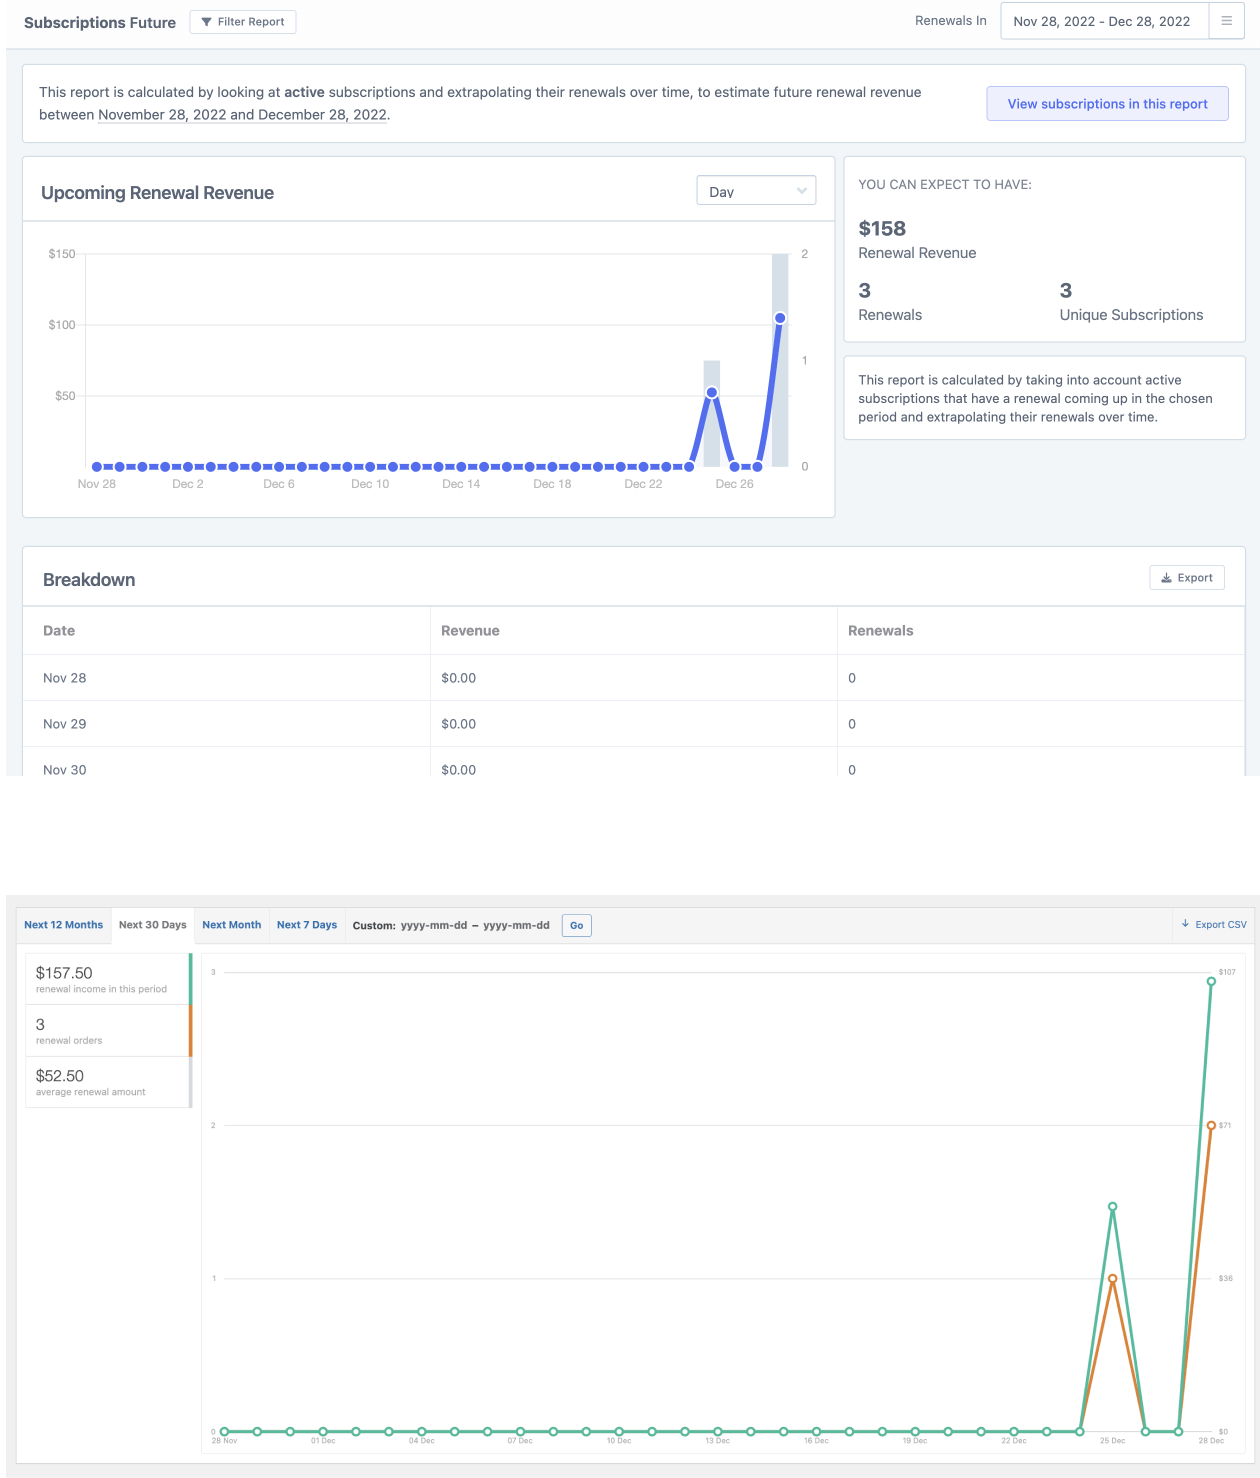The width and height of the screenshot is (1260, 1478).
Task: Open the Day granularity dropdown
Action: (x=756, y=190)
